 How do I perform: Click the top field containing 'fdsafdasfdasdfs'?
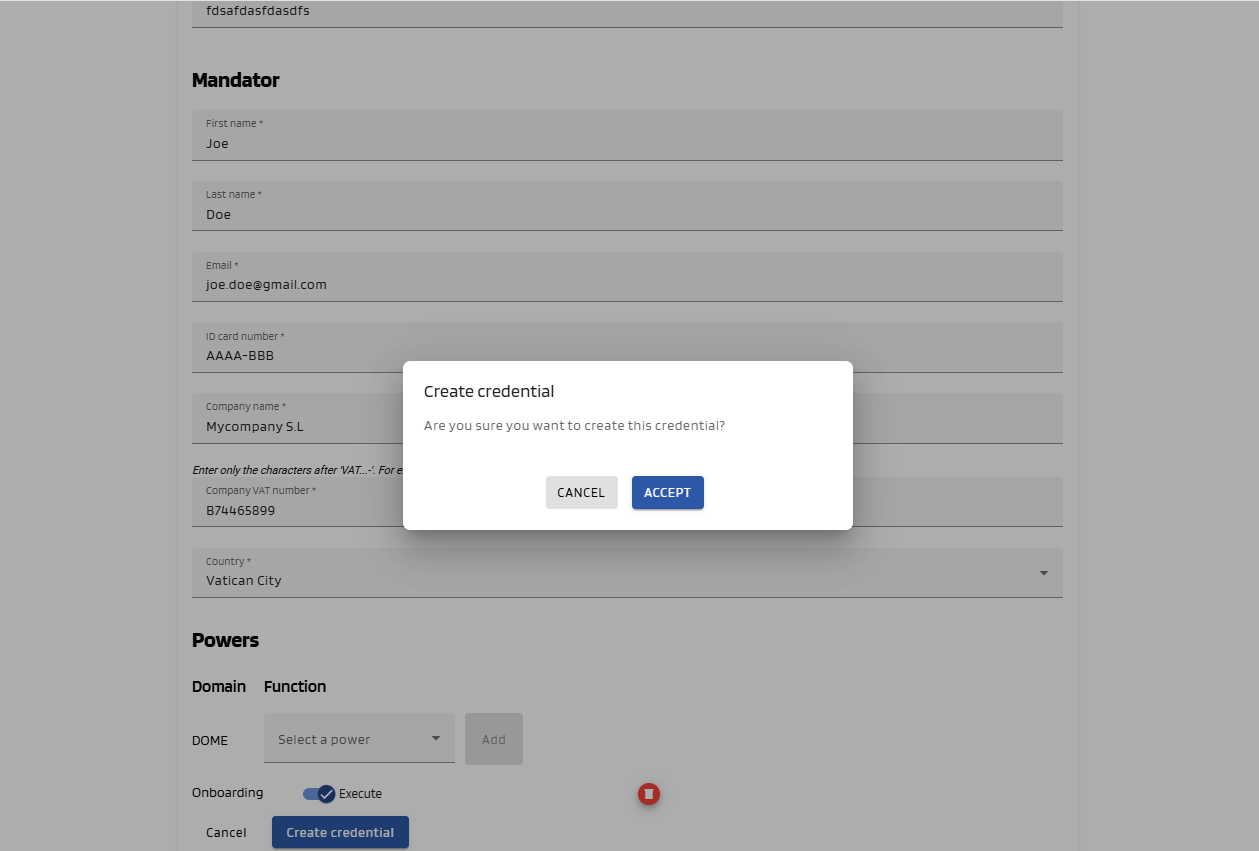(626, 13)
